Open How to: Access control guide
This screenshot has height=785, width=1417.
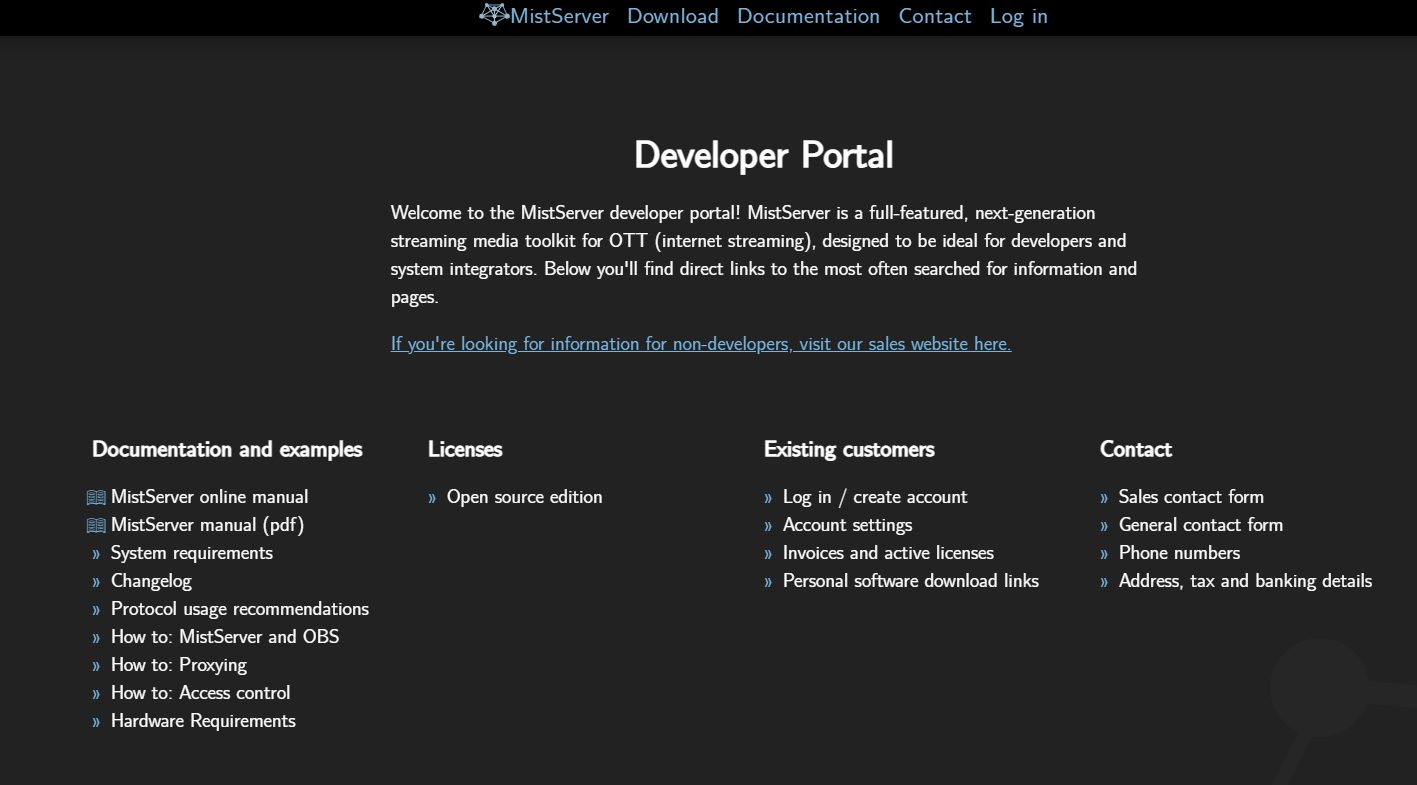(x=200, y=693)
